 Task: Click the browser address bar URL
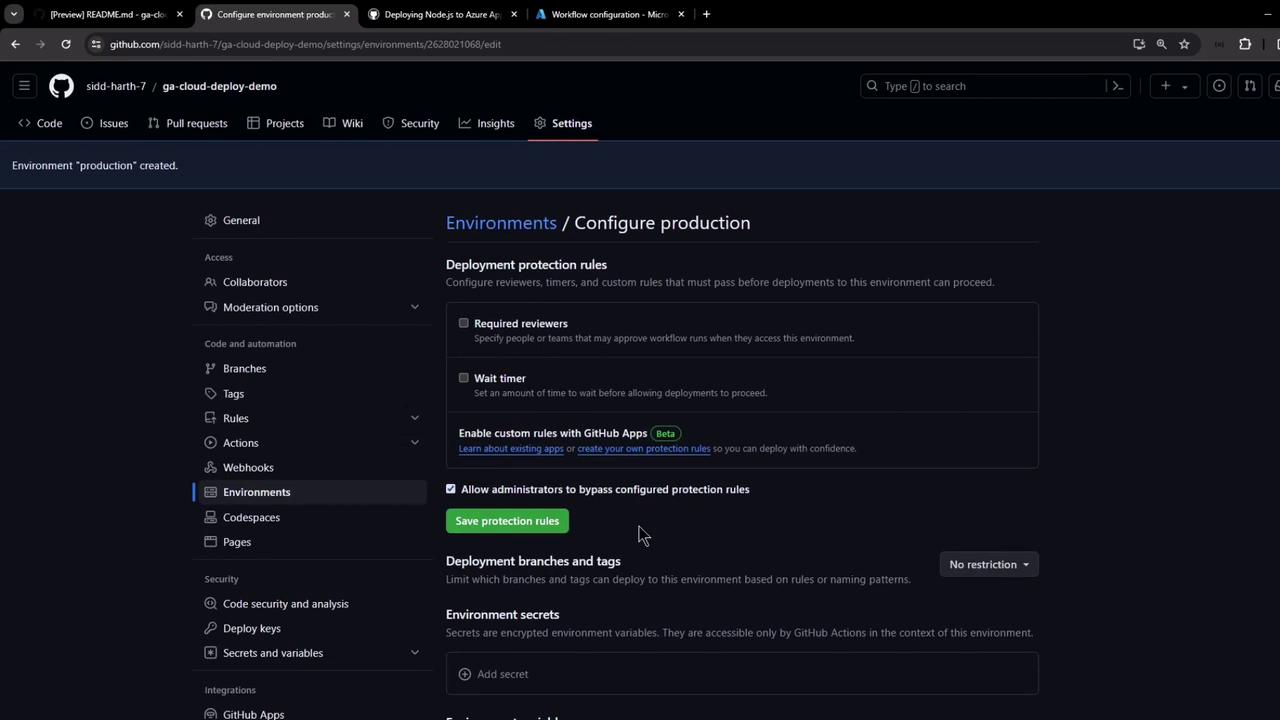click(305, 44)
